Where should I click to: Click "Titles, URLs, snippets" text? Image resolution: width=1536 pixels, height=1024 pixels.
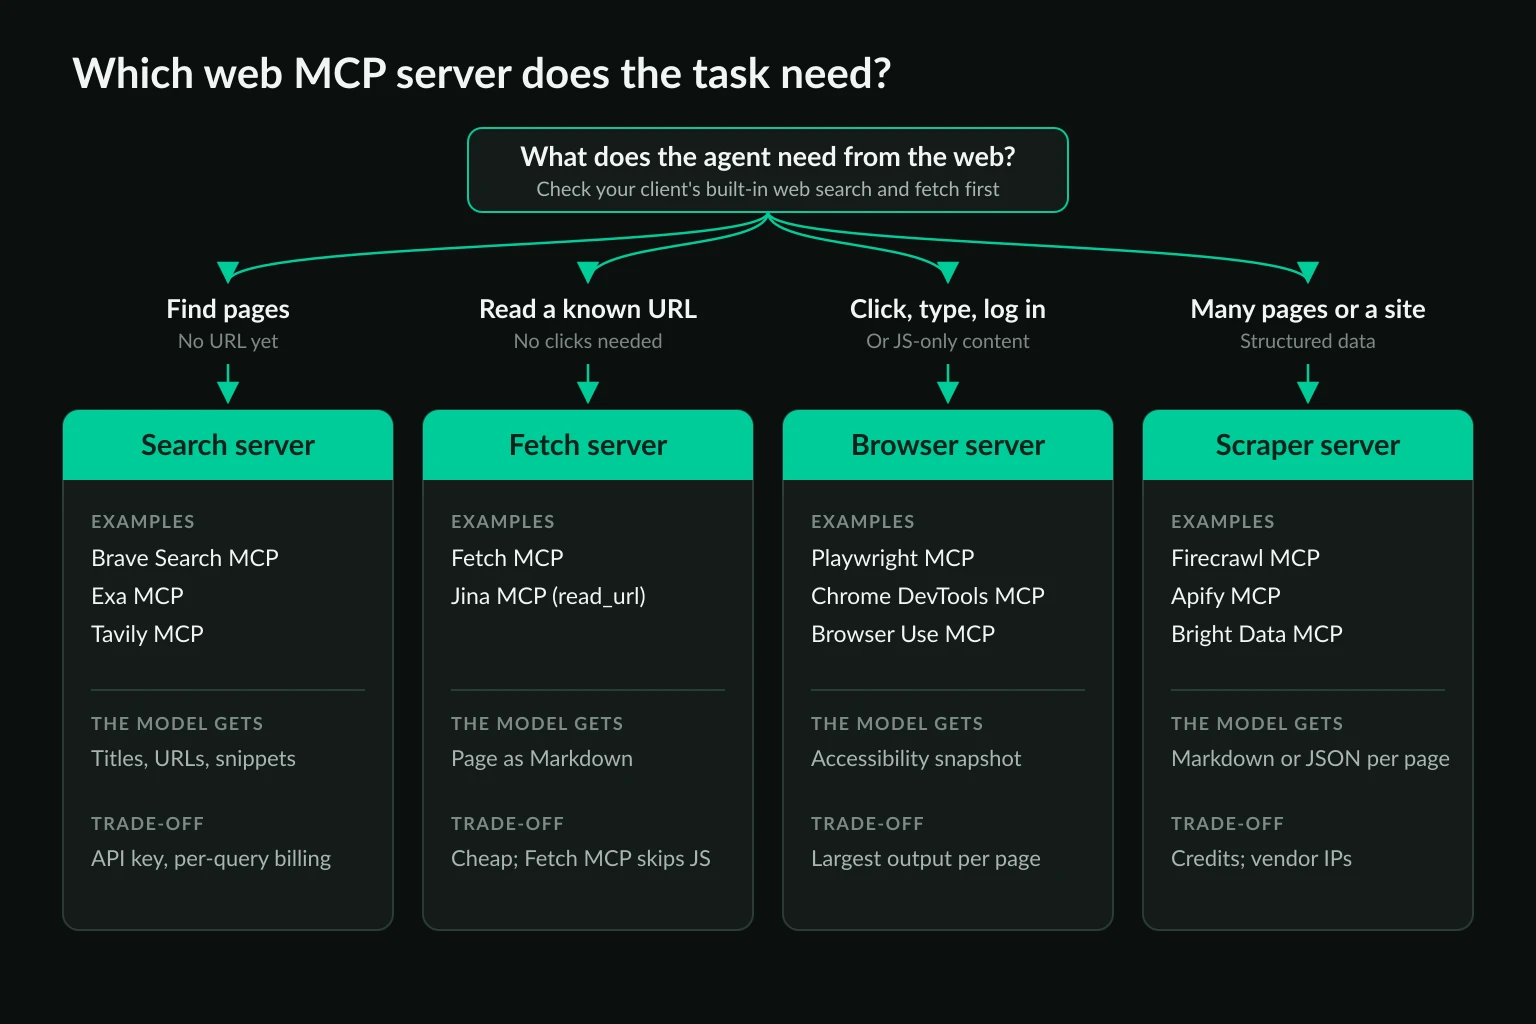click(193, 758)
